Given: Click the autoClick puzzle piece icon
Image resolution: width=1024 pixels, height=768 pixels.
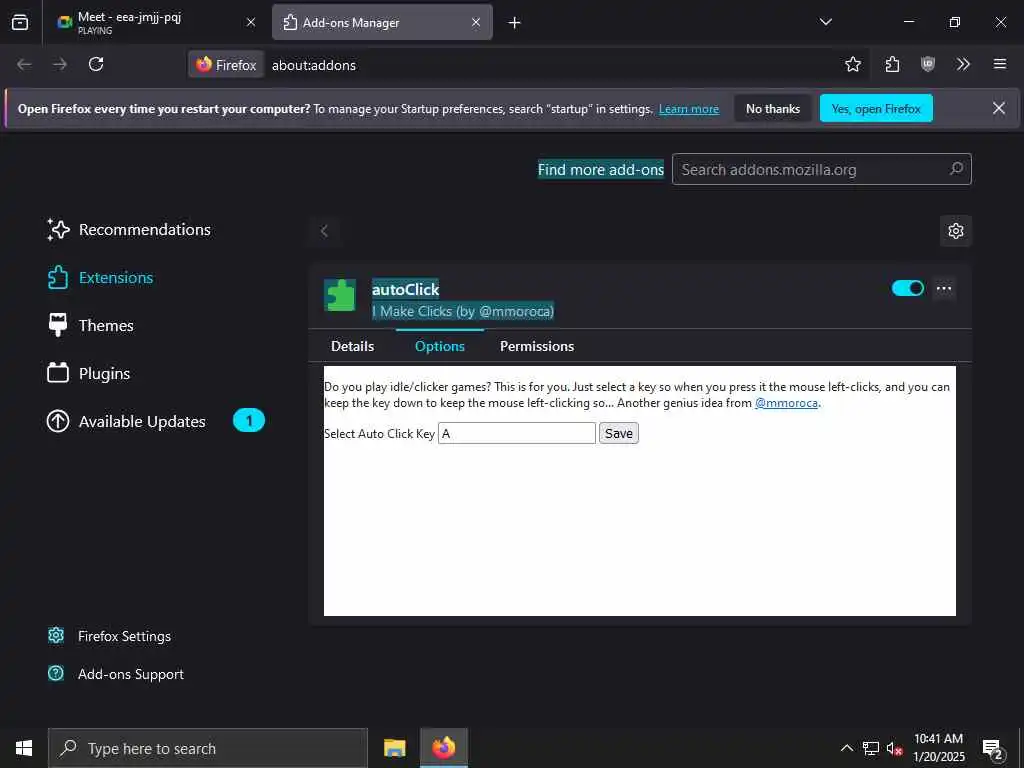Looking at the screenshot, I should click(x=340, y=295).
